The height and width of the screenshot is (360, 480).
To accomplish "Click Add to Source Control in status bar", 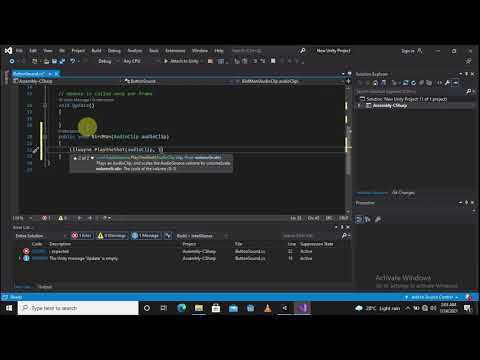I will [432, 297].
